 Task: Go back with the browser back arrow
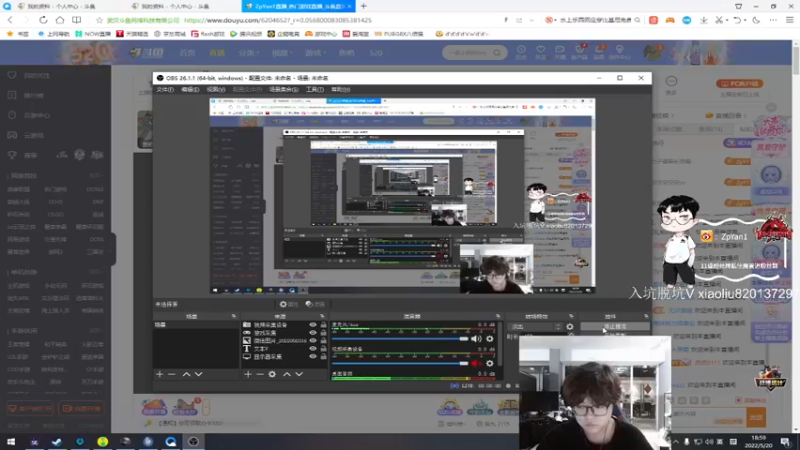coord(10,20)
